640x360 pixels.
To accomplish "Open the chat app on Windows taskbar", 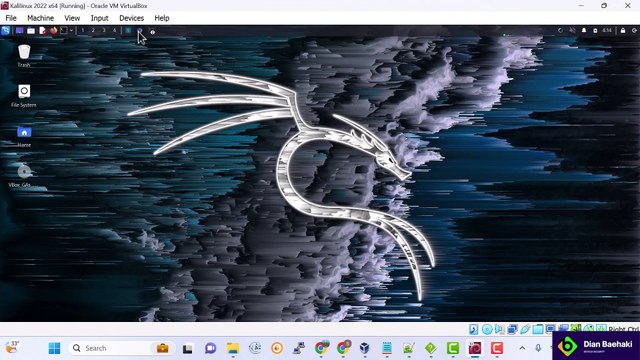I will pyautogui.click(x=211, y=348).
